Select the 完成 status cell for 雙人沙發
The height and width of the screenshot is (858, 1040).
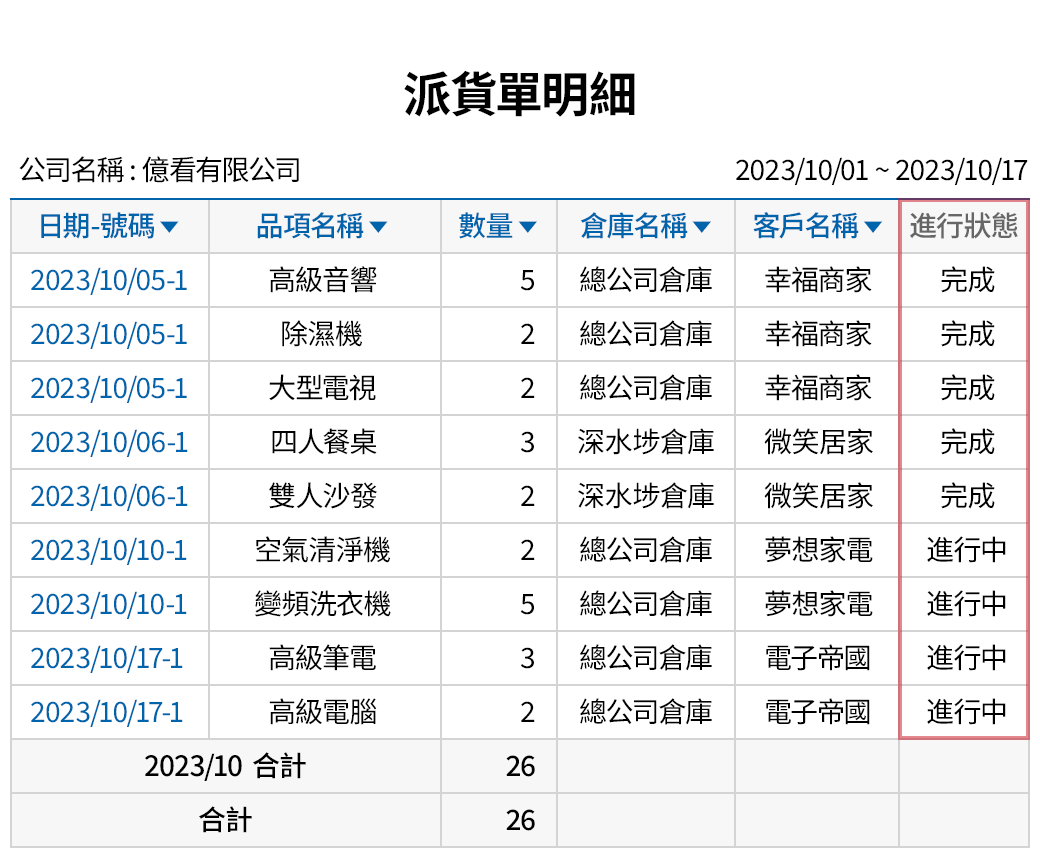(x=962, y=497)
